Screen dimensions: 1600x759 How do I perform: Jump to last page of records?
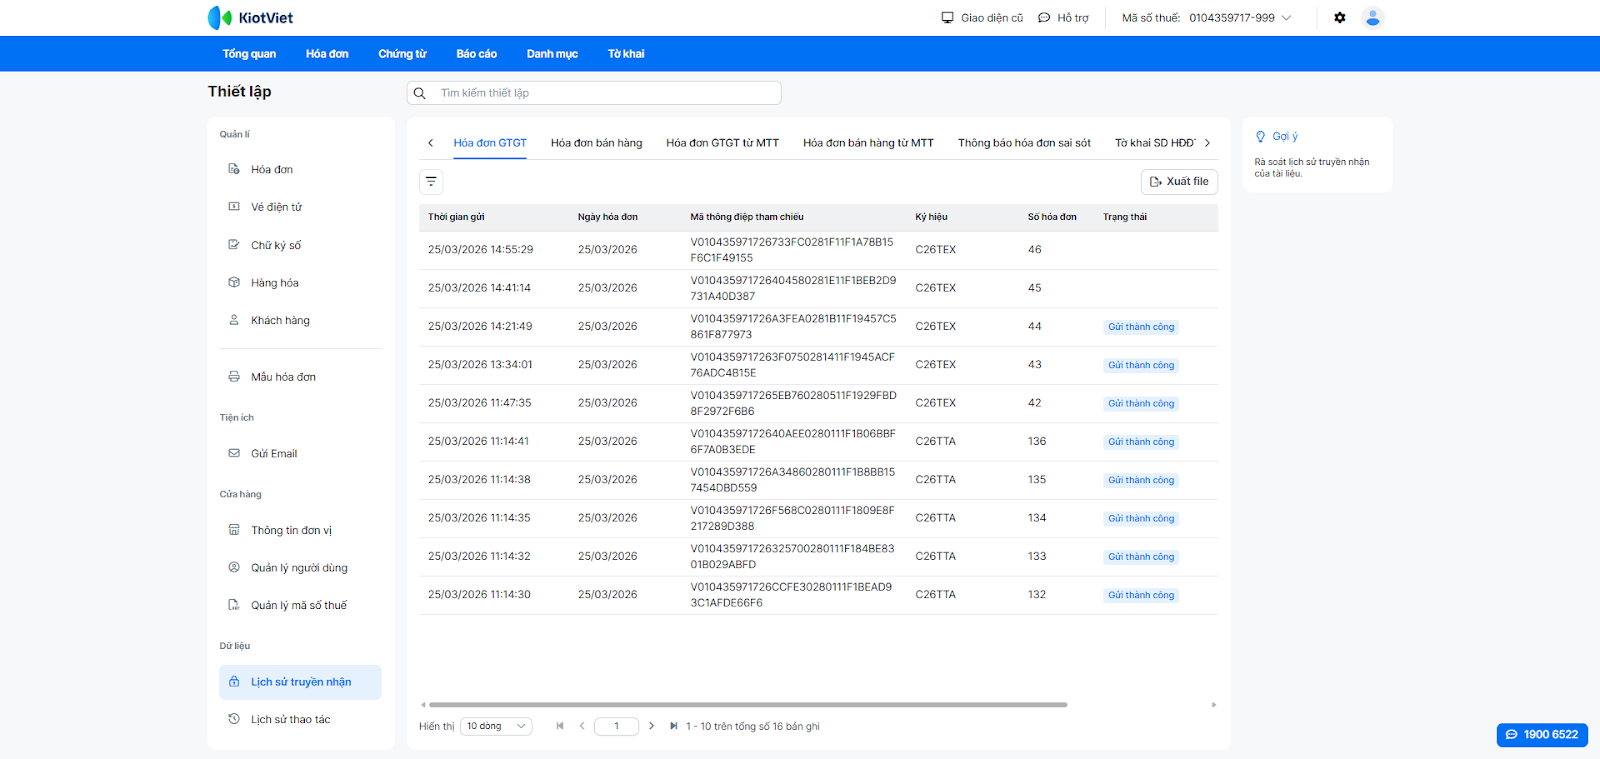coord(674,726)
